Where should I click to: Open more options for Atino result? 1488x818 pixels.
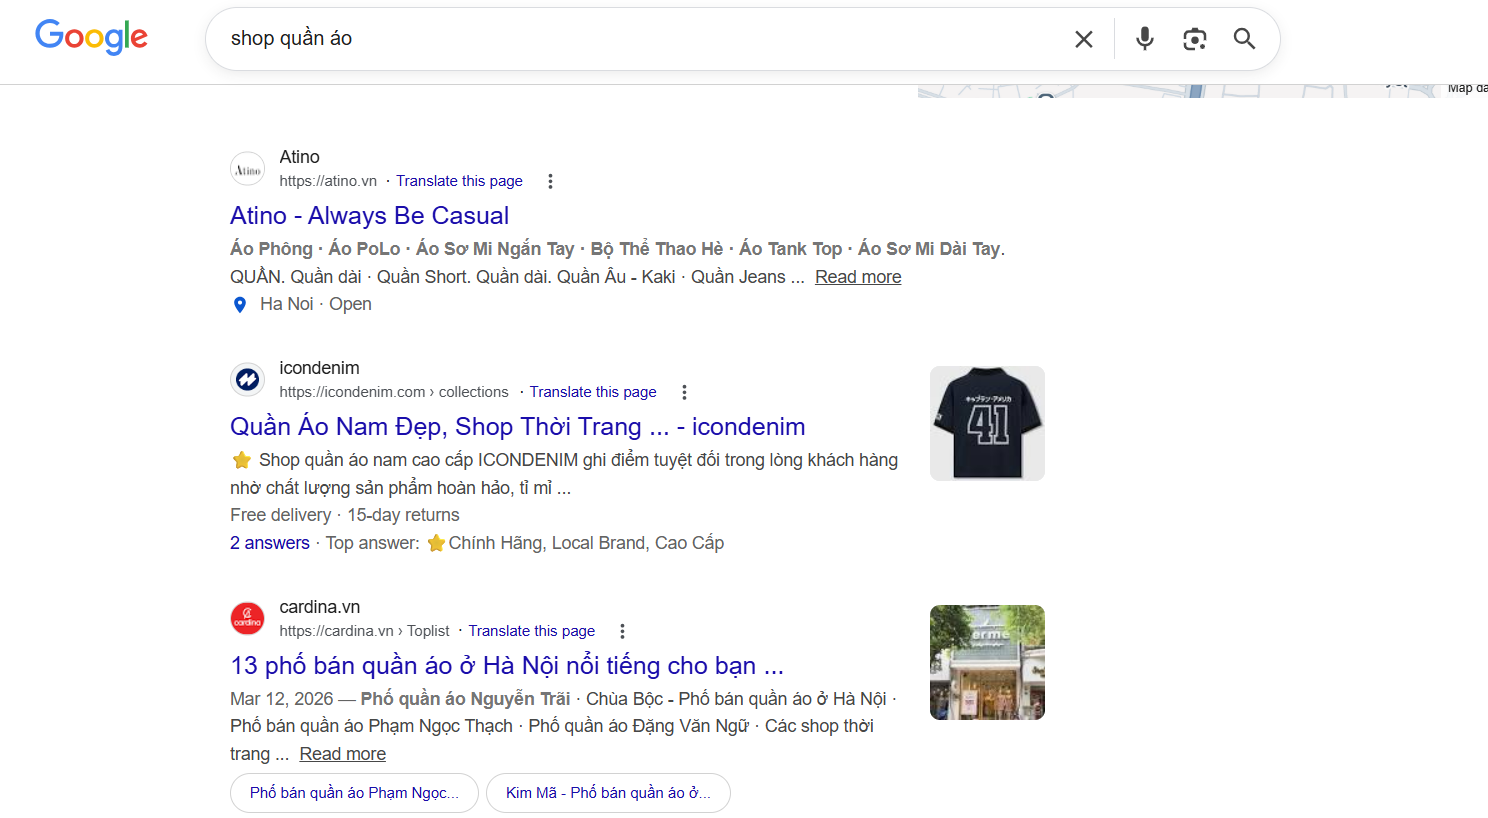click(550, 181)
